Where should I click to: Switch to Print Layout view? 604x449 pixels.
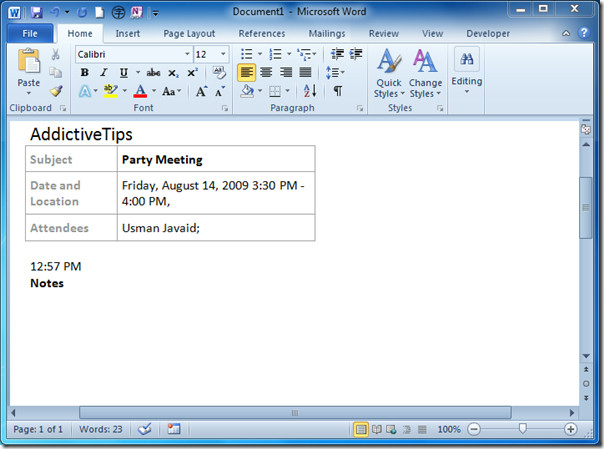coord(361,429)
